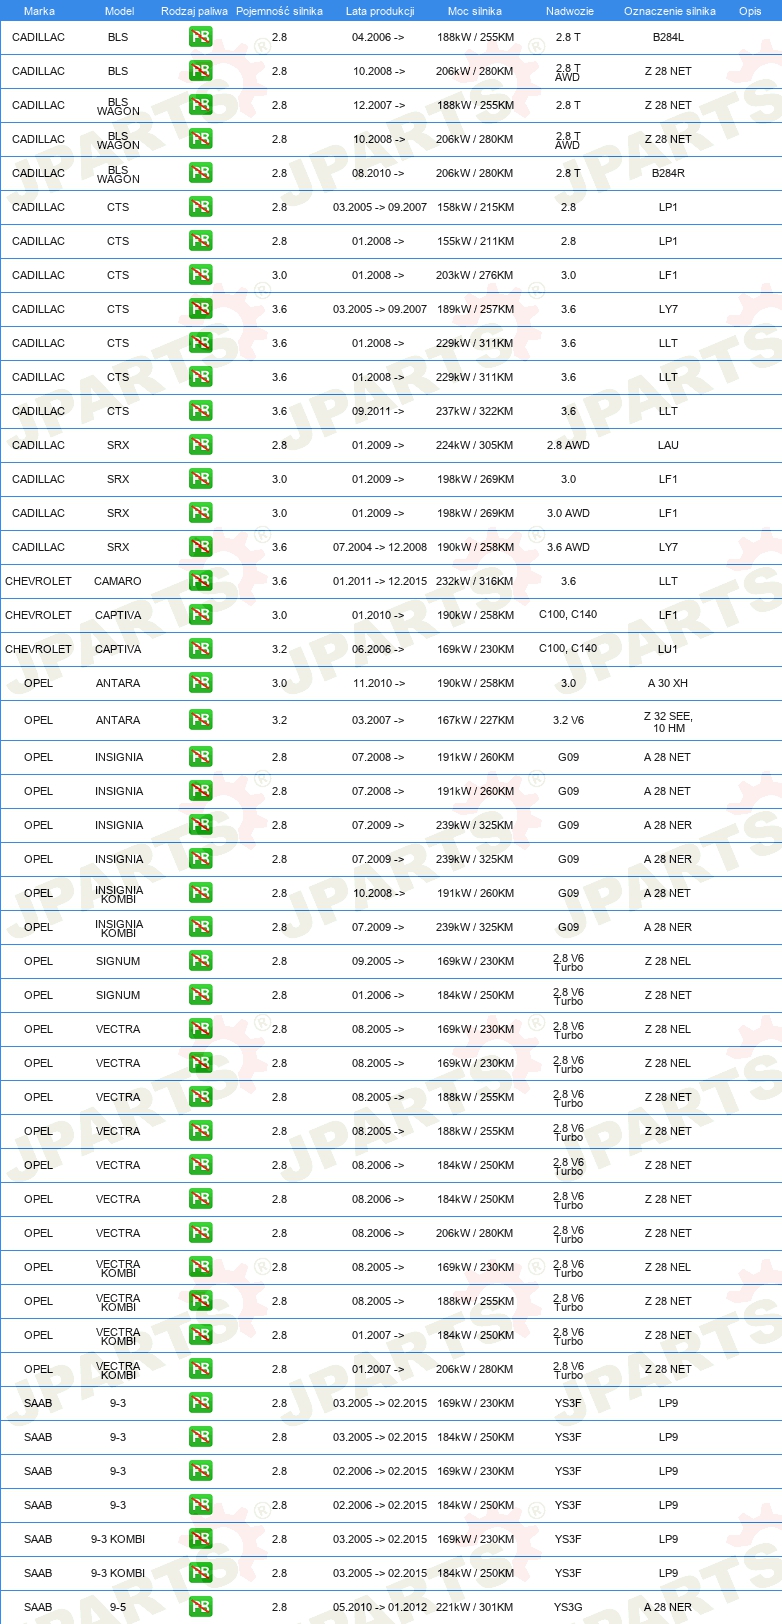
Task: Click fuel icon in SIGNUM 09.2005 row
Action: pyautogui.click(x=200, y=961)
